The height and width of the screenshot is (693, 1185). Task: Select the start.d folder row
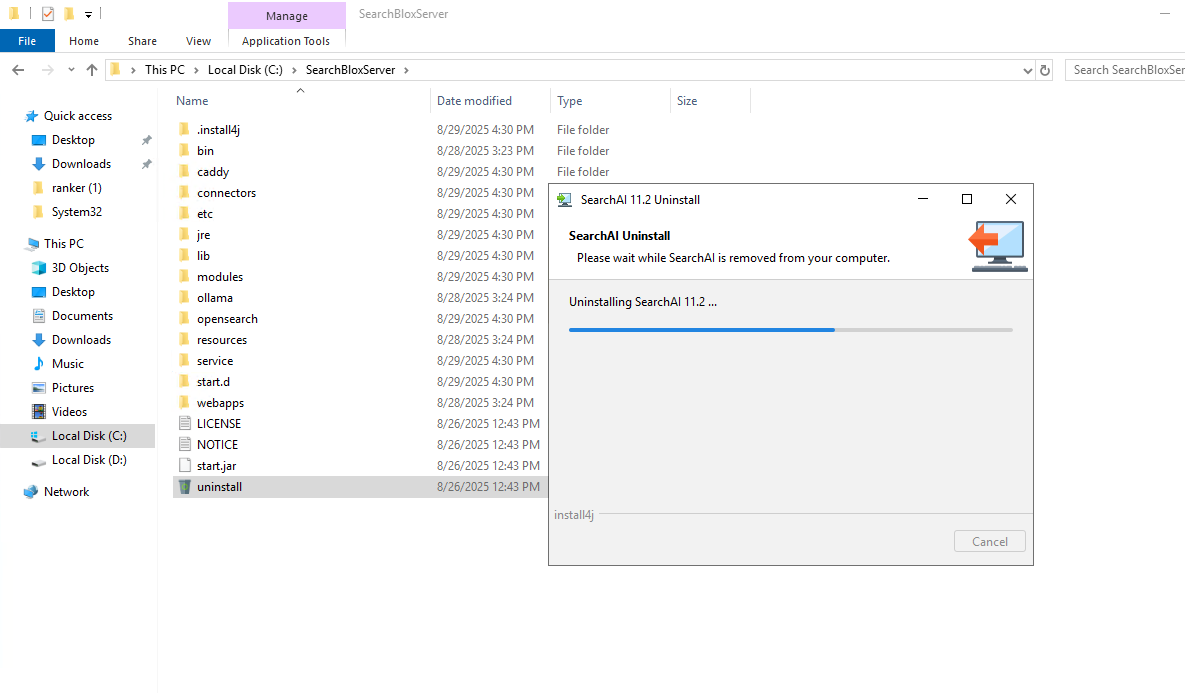pos(360,382)
